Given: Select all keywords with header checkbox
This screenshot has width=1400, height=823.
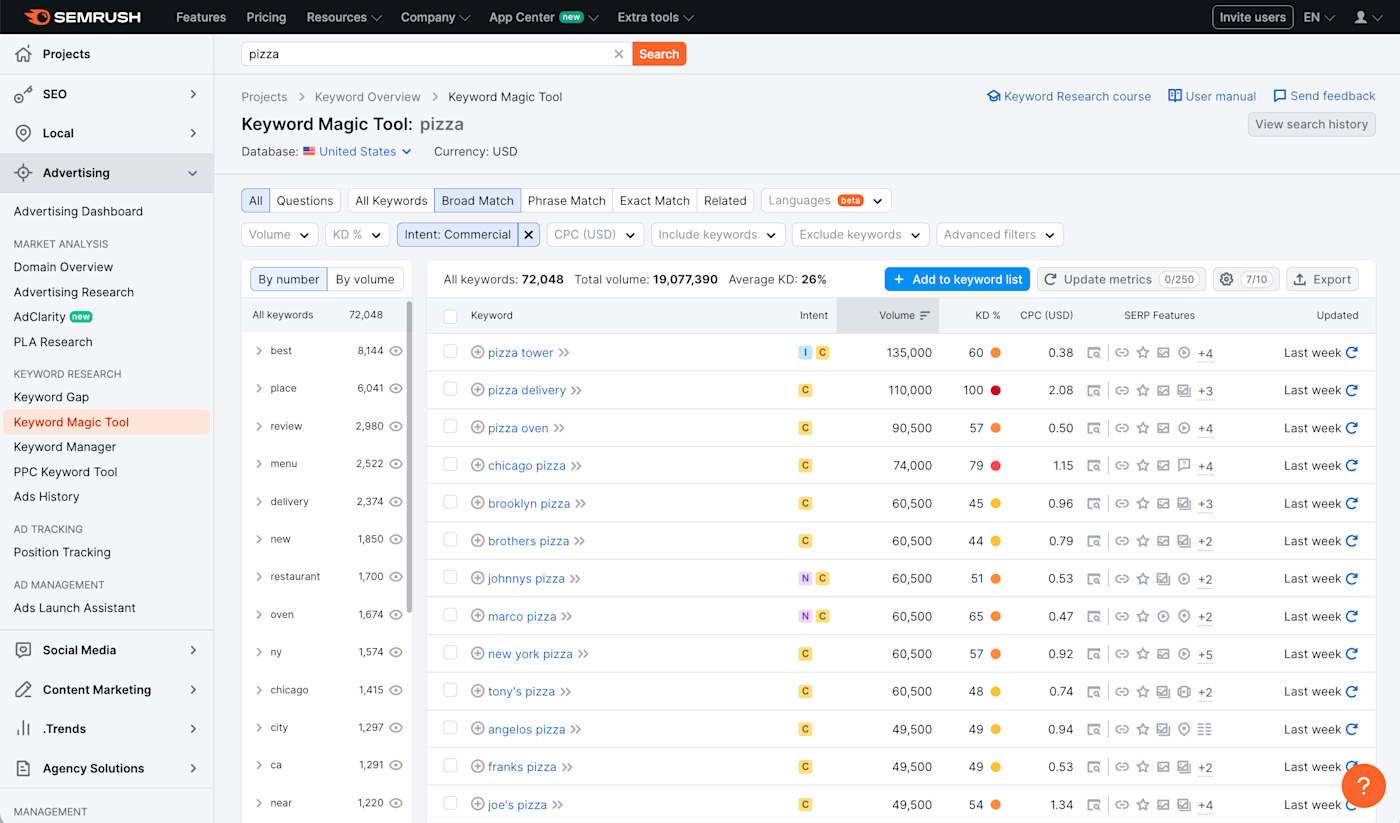Looking at the screenshot, I should click(450, 316).
